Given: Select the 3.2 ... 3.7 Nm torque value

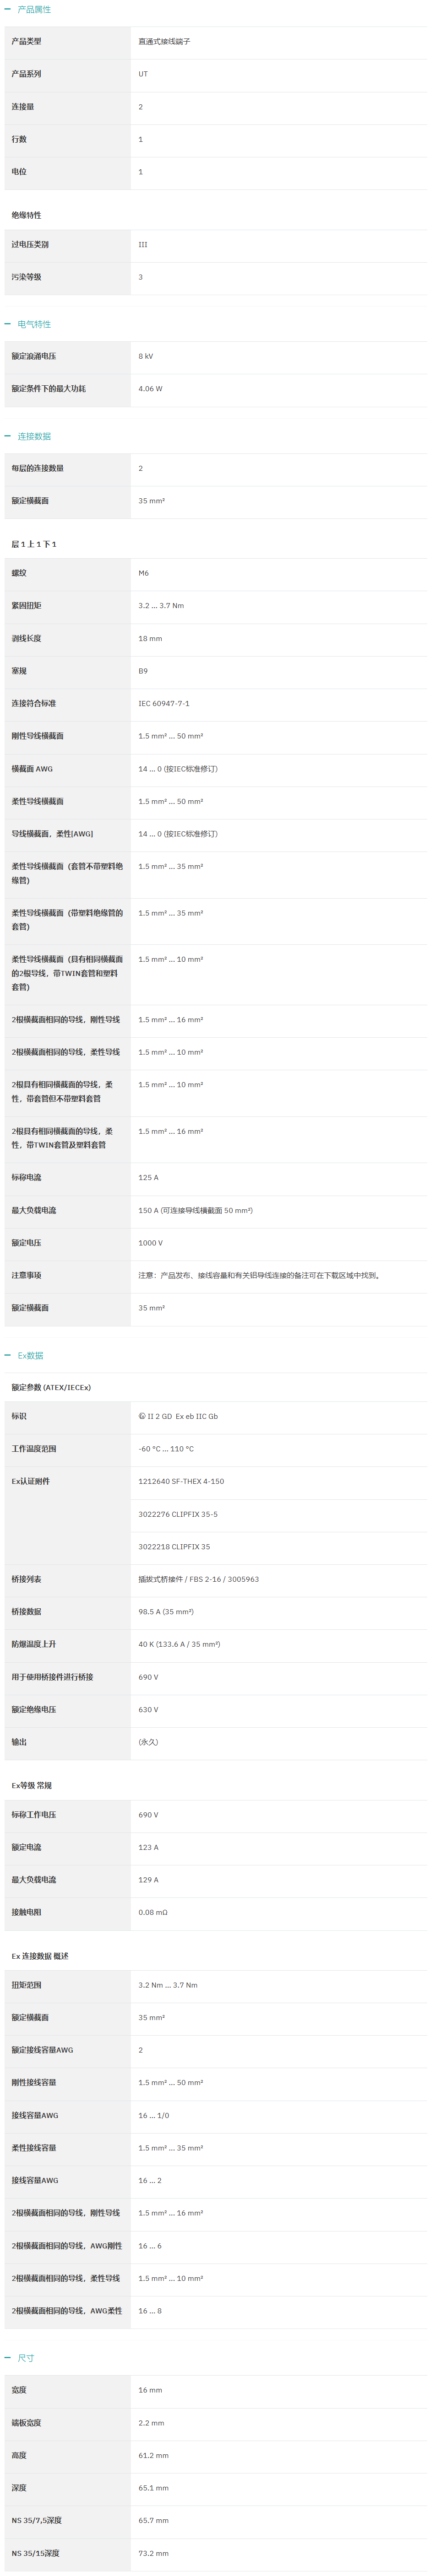Looking at the screenshot, I should [161, 606].
